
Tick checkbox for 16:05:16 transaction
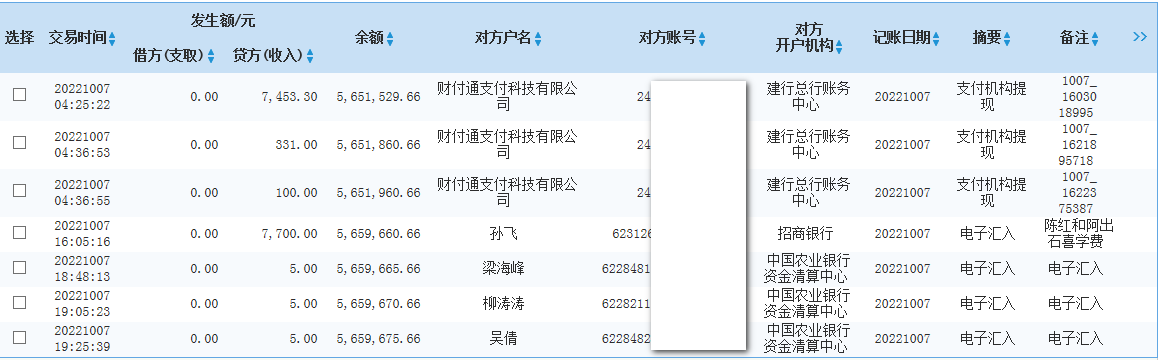20,233
